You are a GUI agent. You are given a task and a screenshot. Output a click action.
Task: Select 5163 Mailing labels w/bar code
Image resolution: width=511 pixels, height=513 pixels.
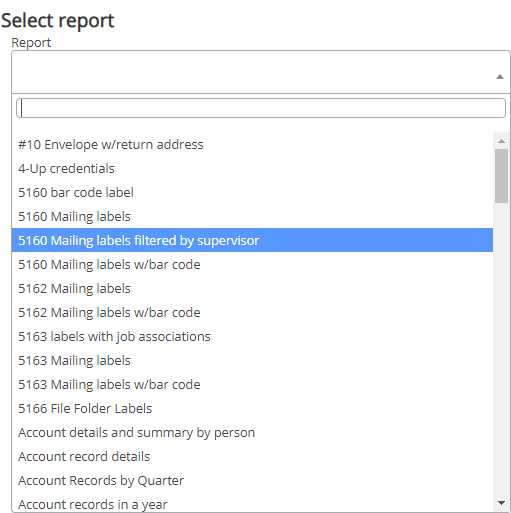pos(252,385)
